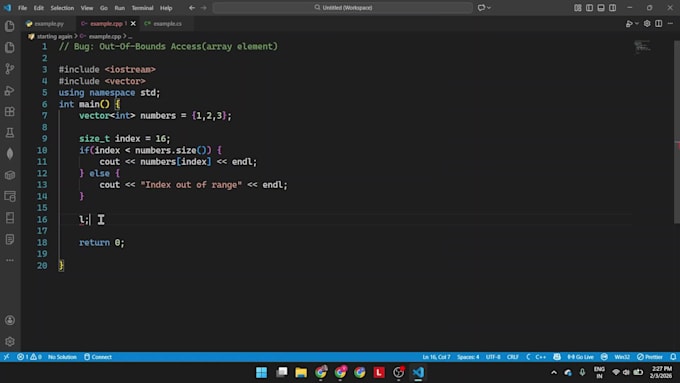Viewport: 680px width, 383px height.
Task: Change the UTF-8 encoding setting
Action: [493, 357]
